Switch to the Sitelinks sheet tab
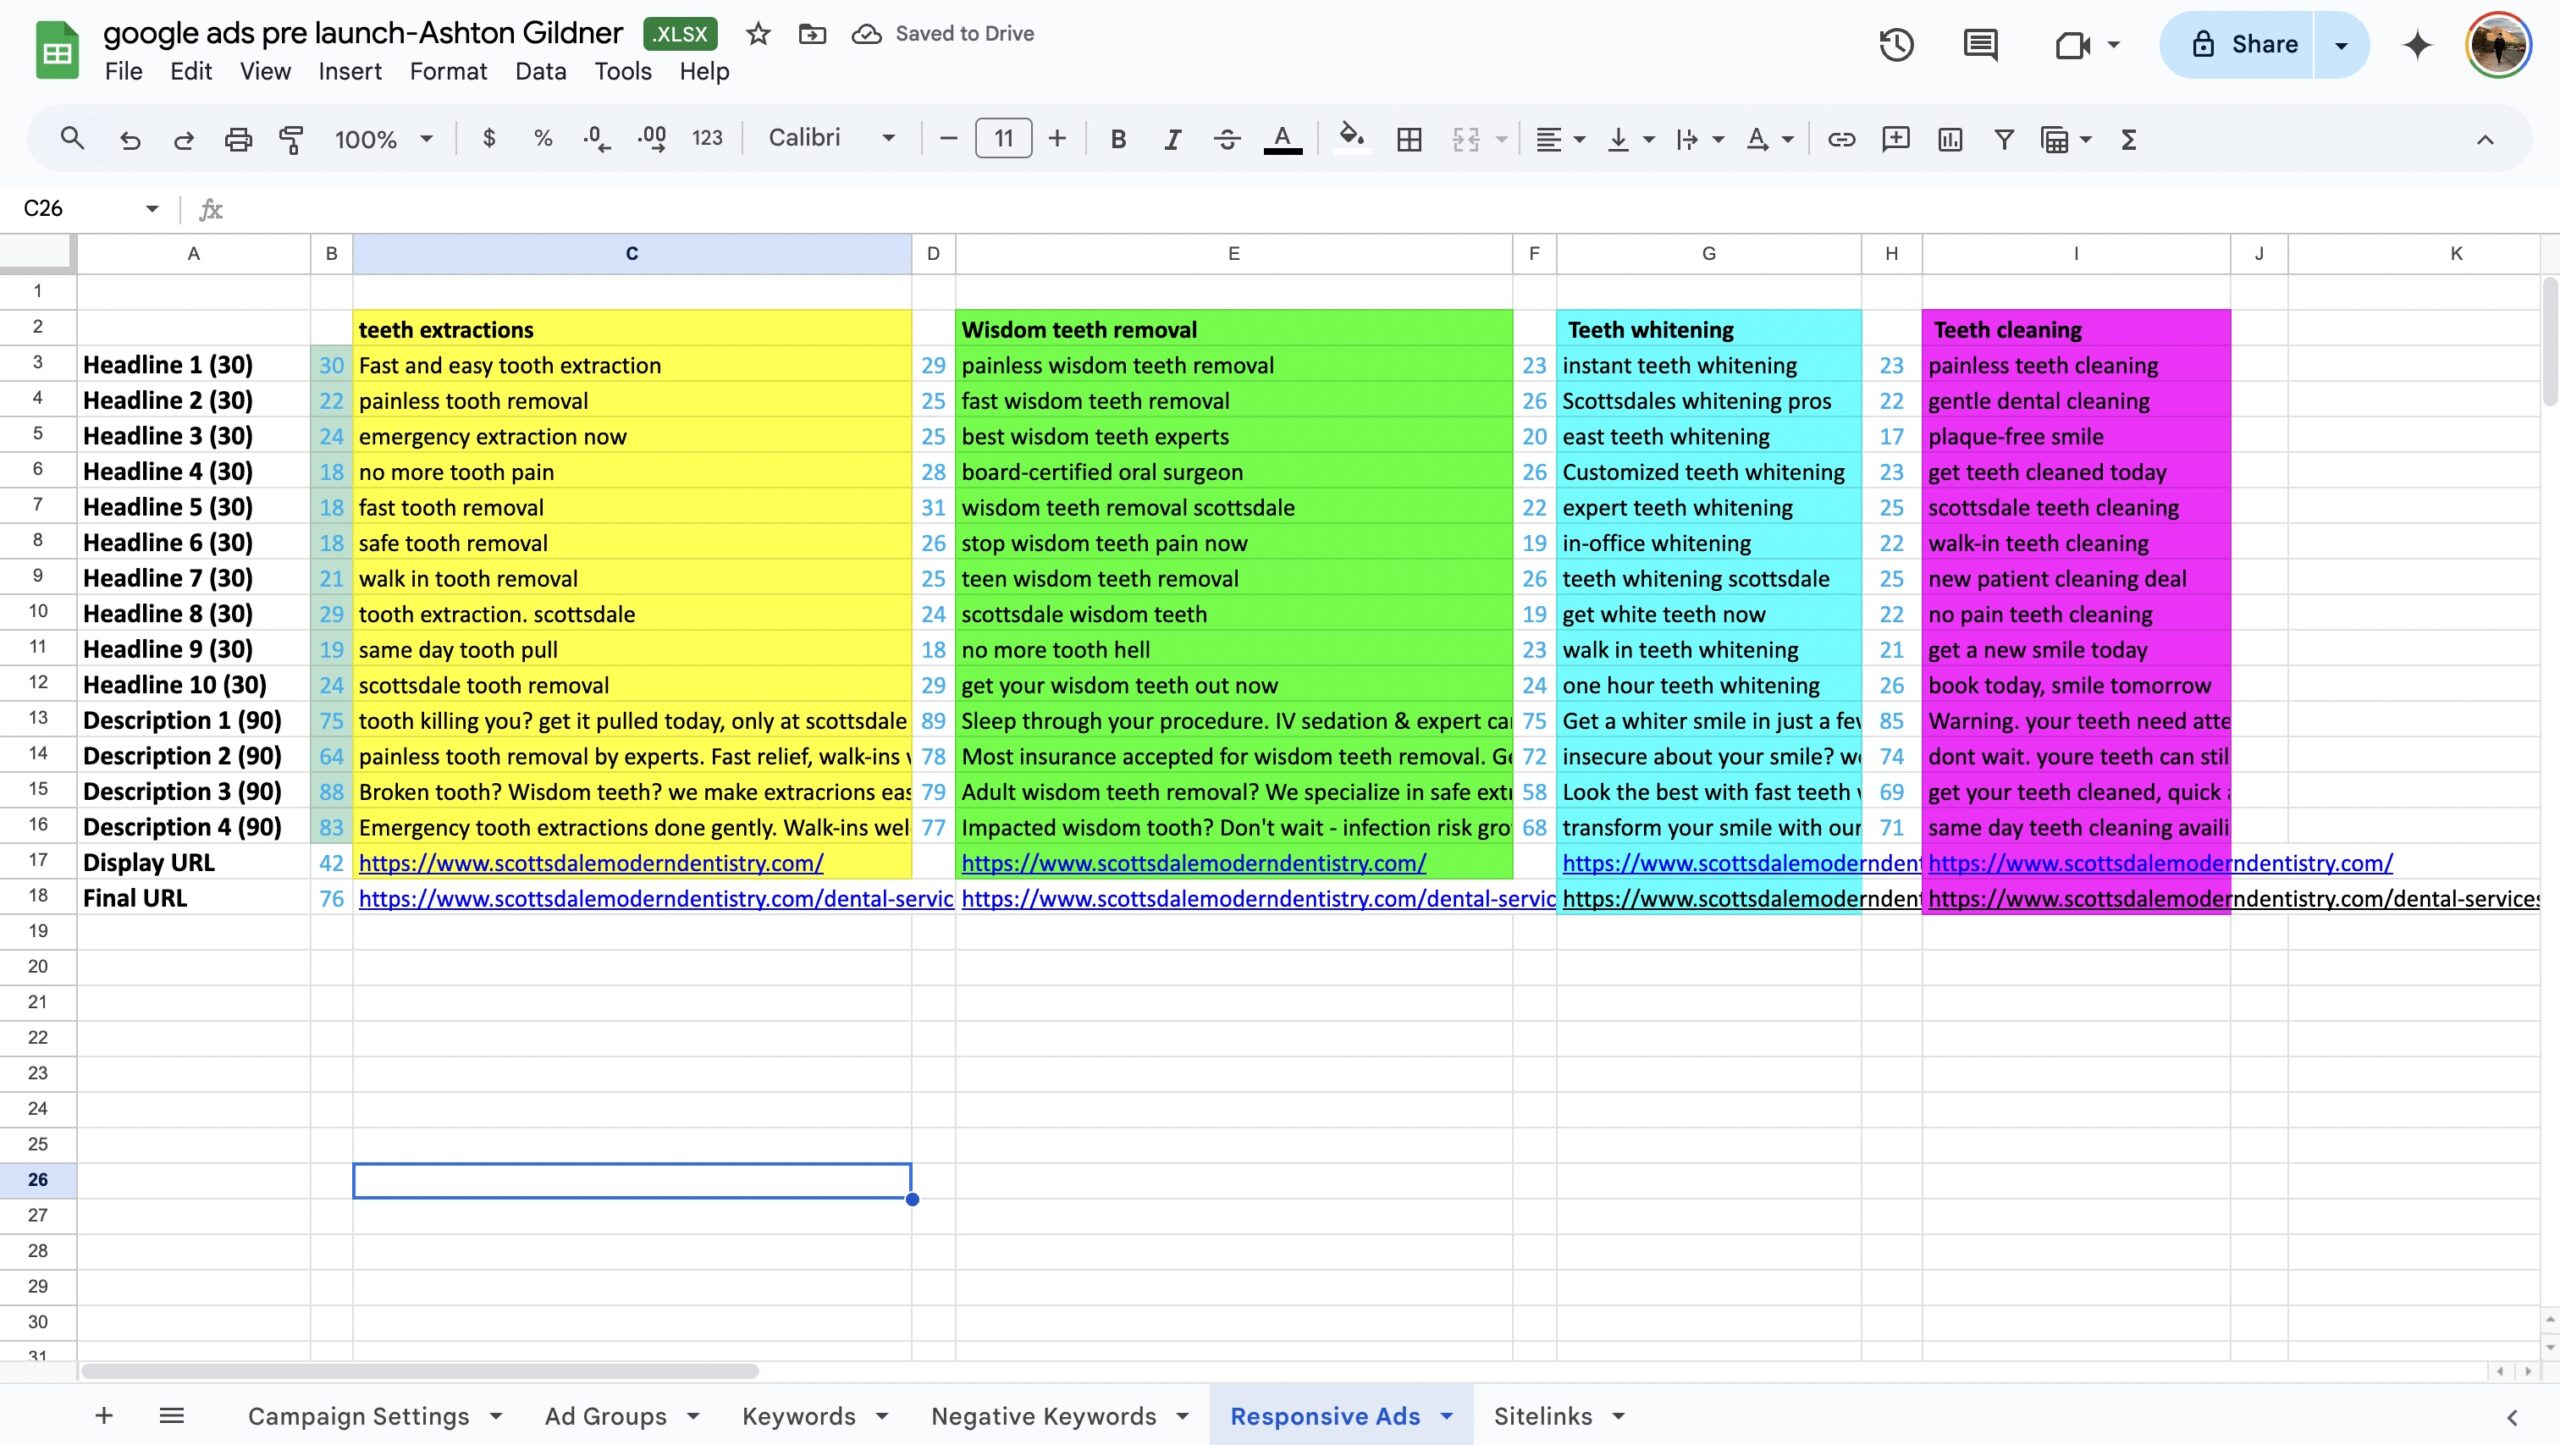 [1542, 1416]
